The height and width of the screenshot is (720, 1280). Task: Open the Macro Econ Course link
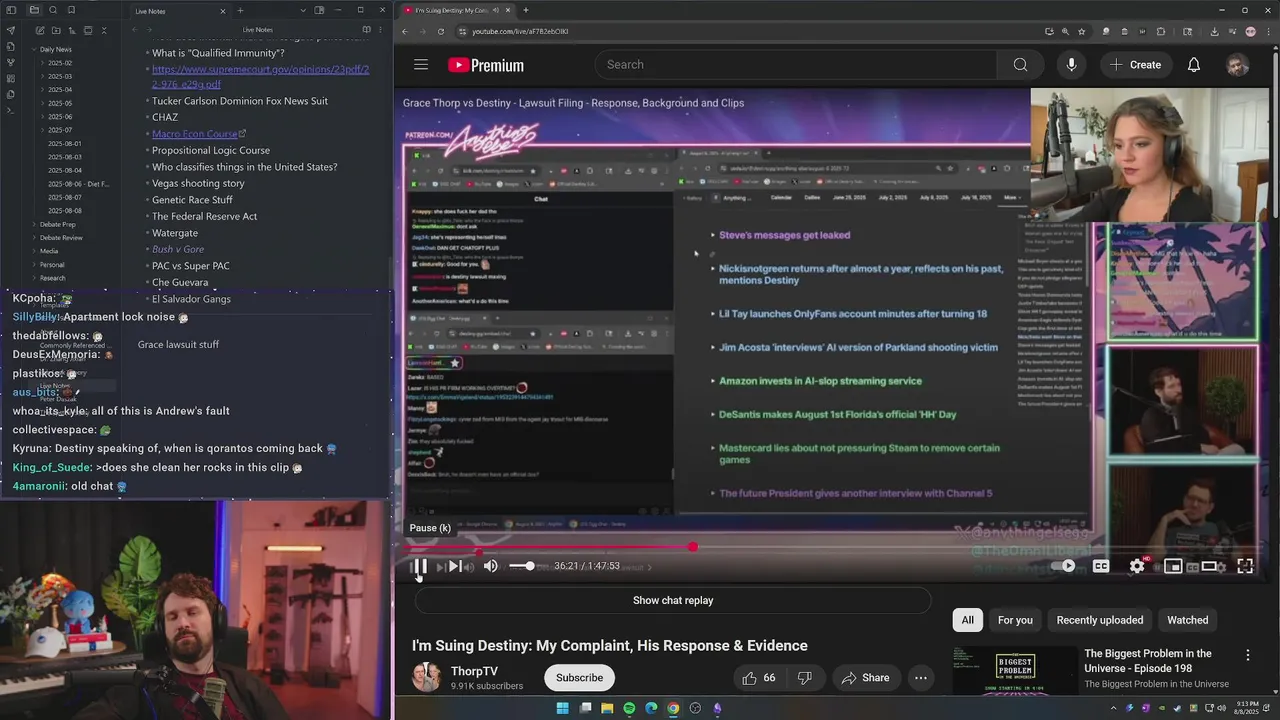[195, 134]
